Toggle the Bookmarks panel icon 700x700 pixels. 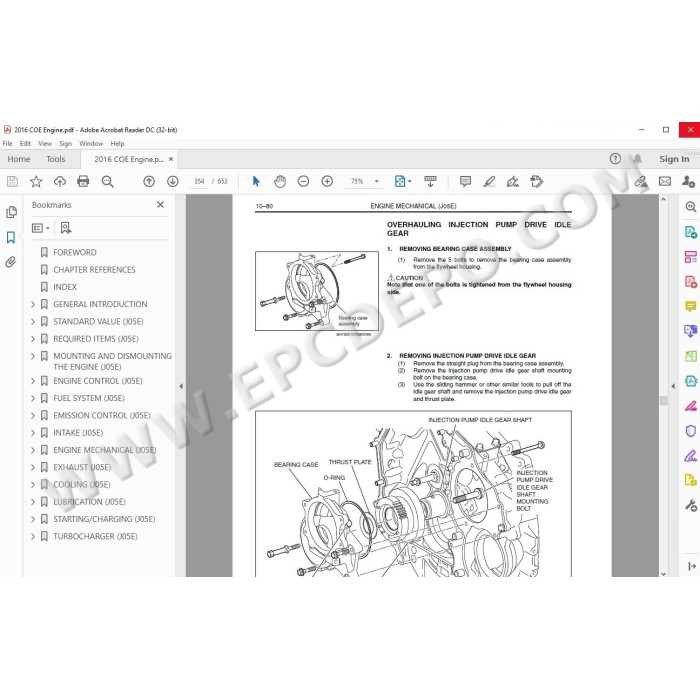point(11,237)
